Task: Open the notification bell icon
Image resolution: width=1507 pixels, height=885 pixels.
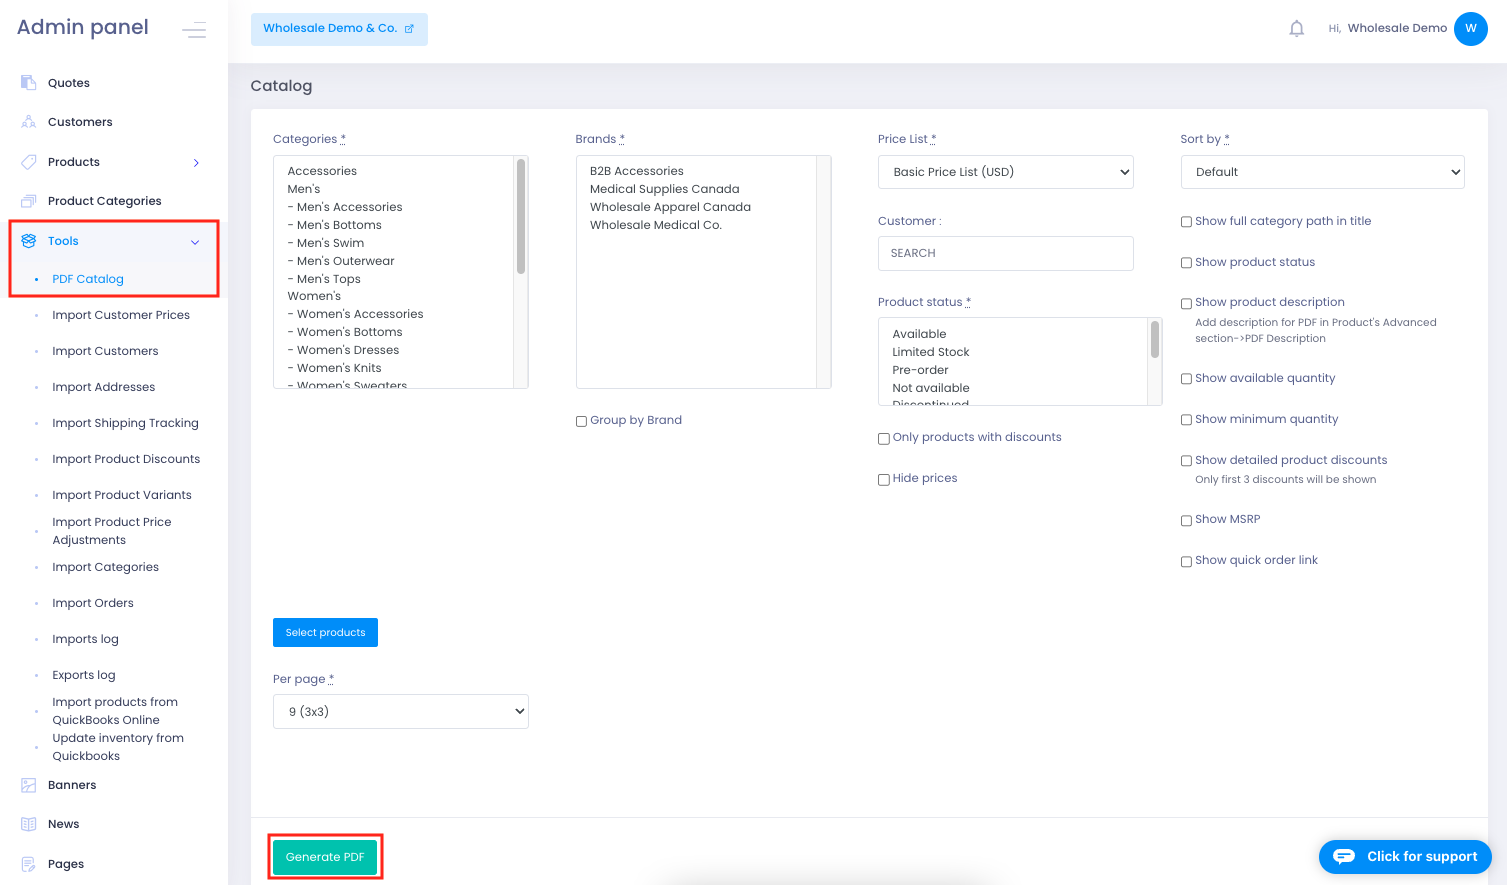Action: tap(1296, 28)
